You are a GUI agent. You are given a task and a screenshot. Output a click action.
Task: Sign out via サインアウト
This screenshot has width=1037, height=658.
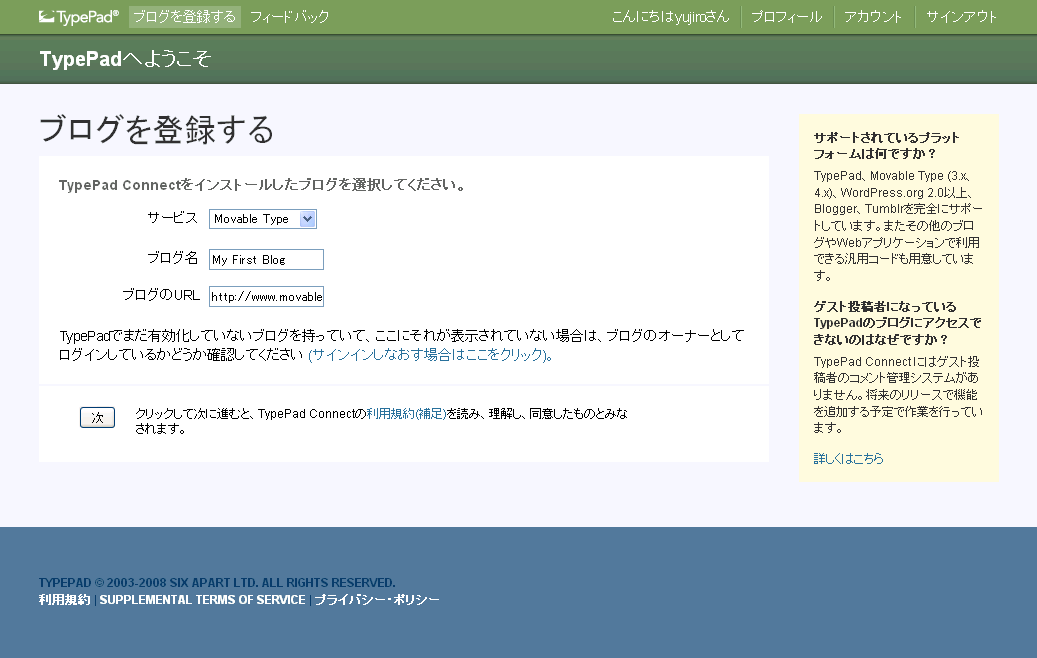tap(961, 16)
